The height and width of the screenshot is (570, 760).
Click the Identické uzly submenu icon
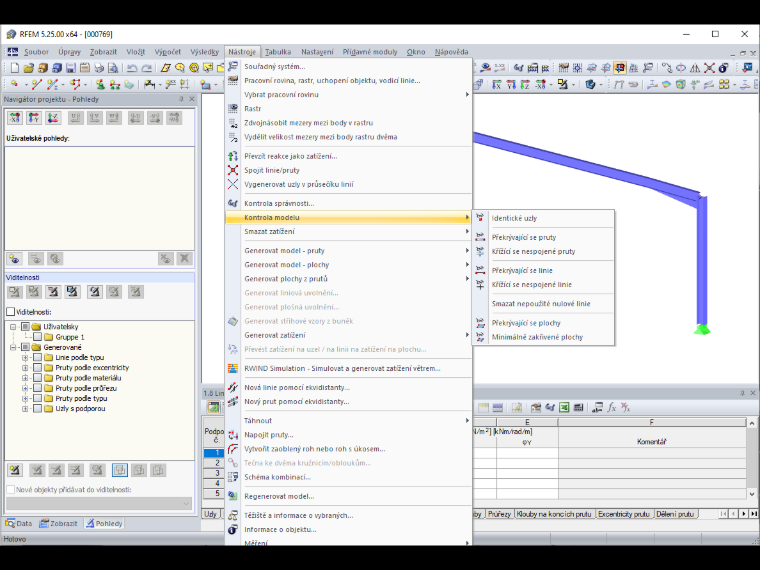480,218
